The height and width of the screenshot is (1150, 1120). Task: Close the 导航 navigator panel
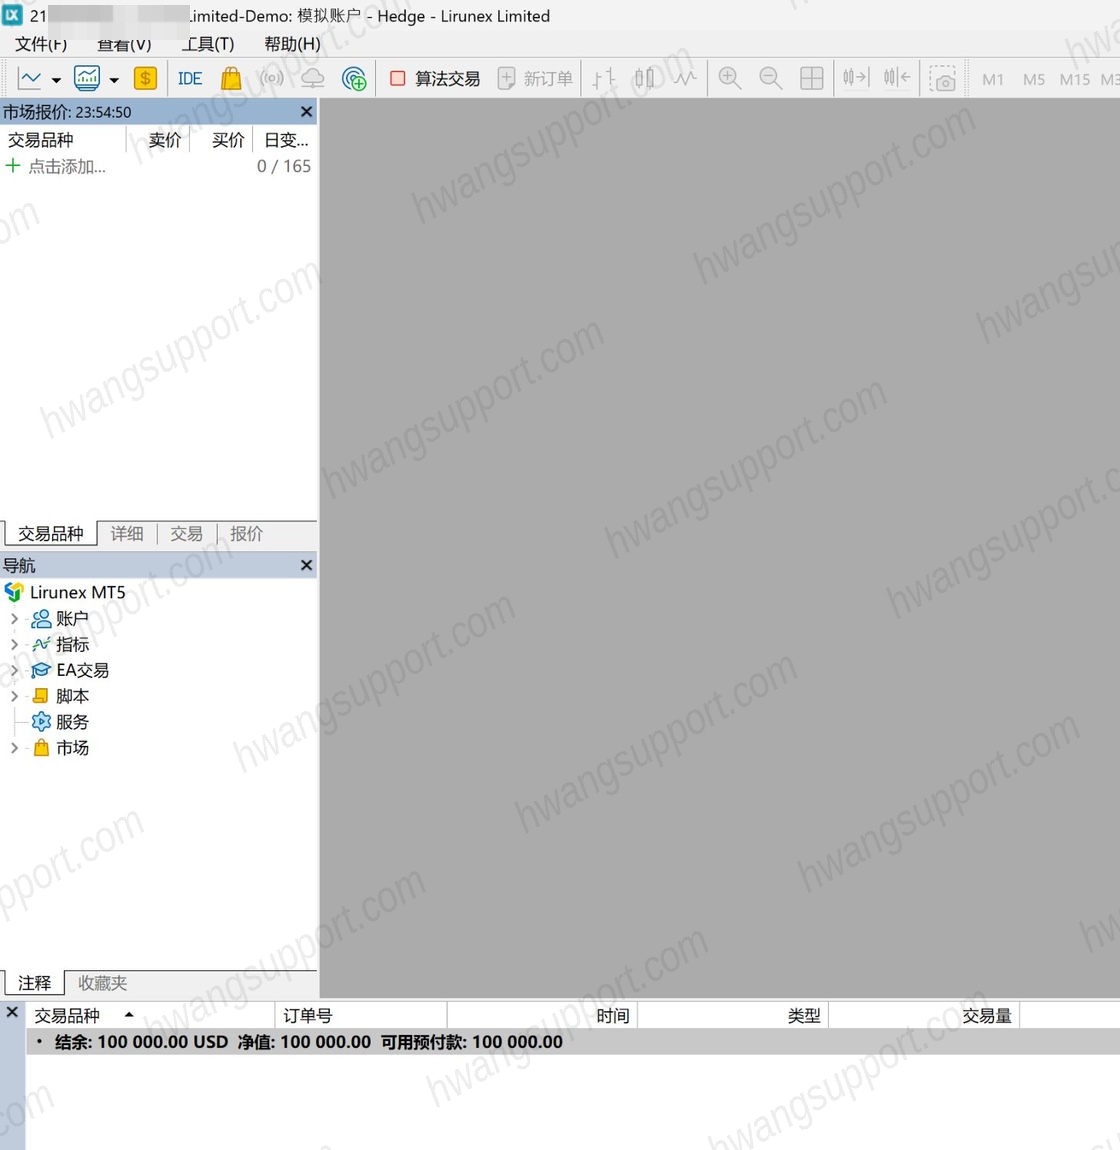307,565
